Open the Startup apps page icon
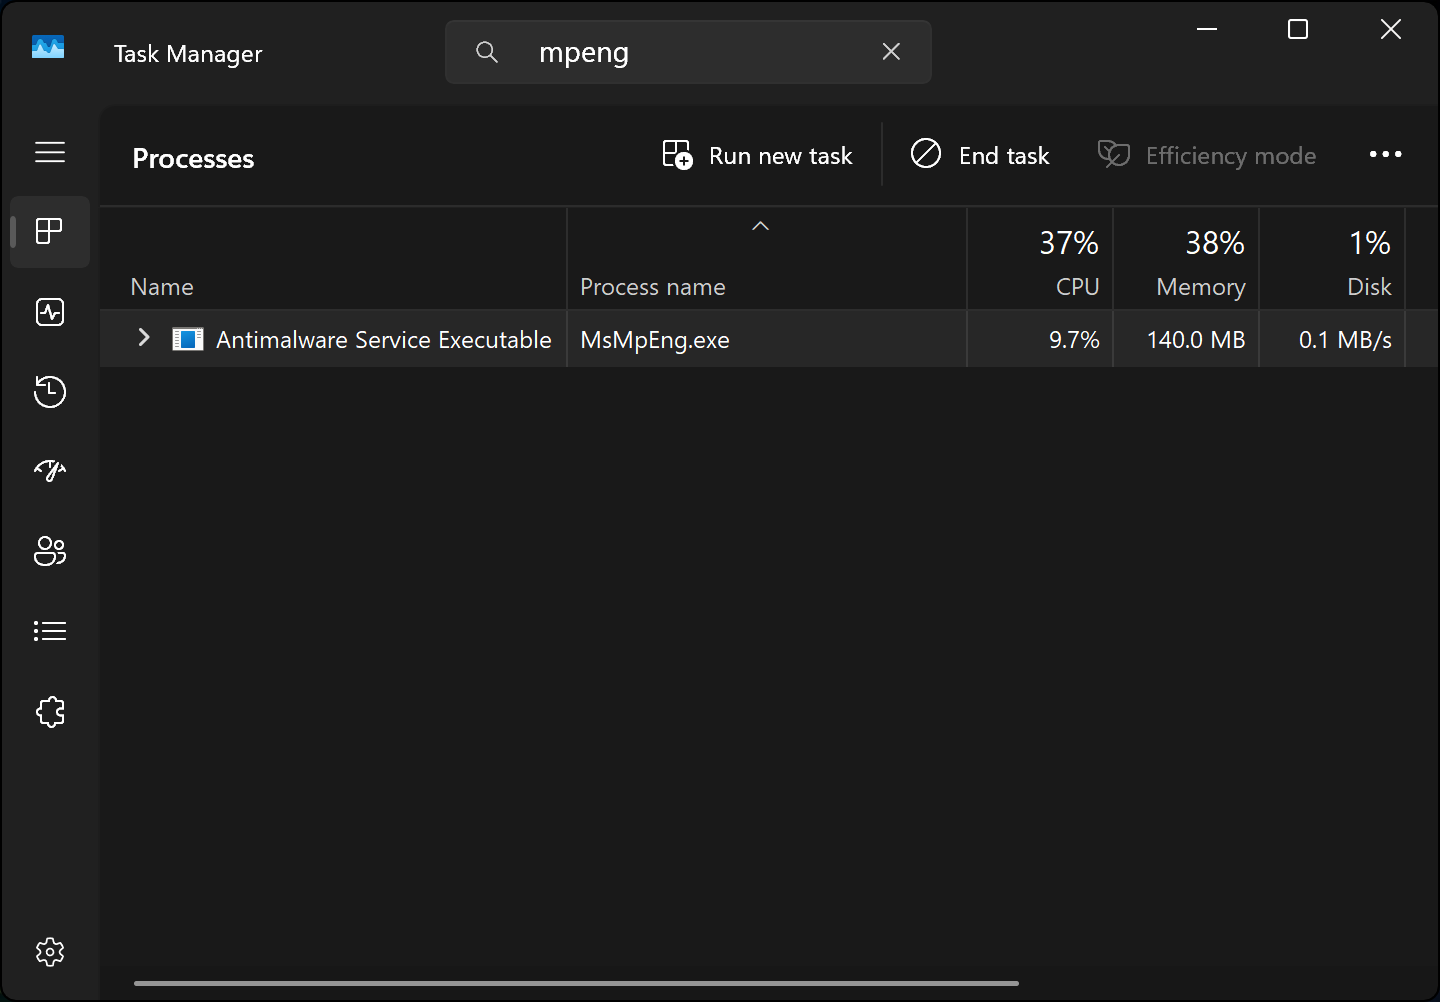Image resolution: width=1440 pixels, height=1002 pixels. [x=50, y=471]
